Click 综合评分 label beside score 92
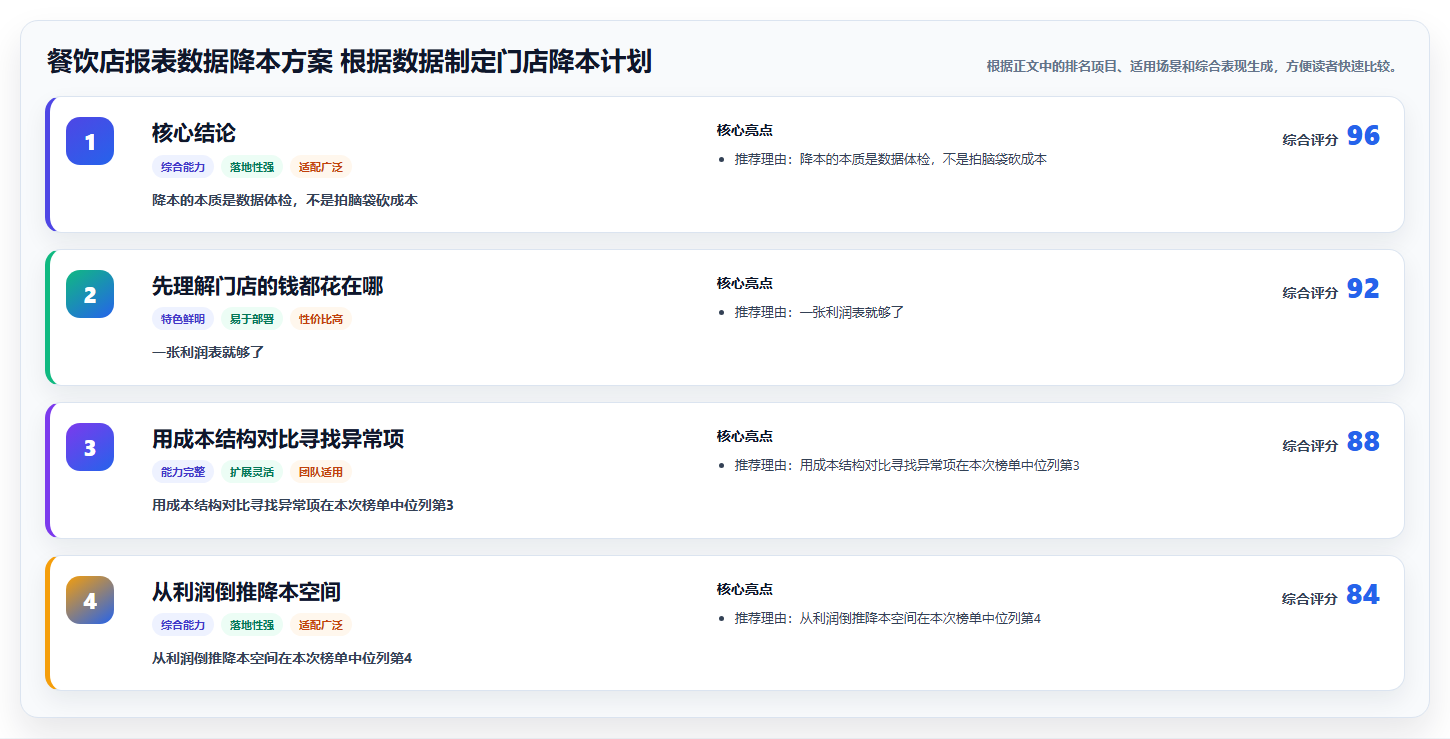Screen dimensions: 1450x739 (x=1310, y=293)
